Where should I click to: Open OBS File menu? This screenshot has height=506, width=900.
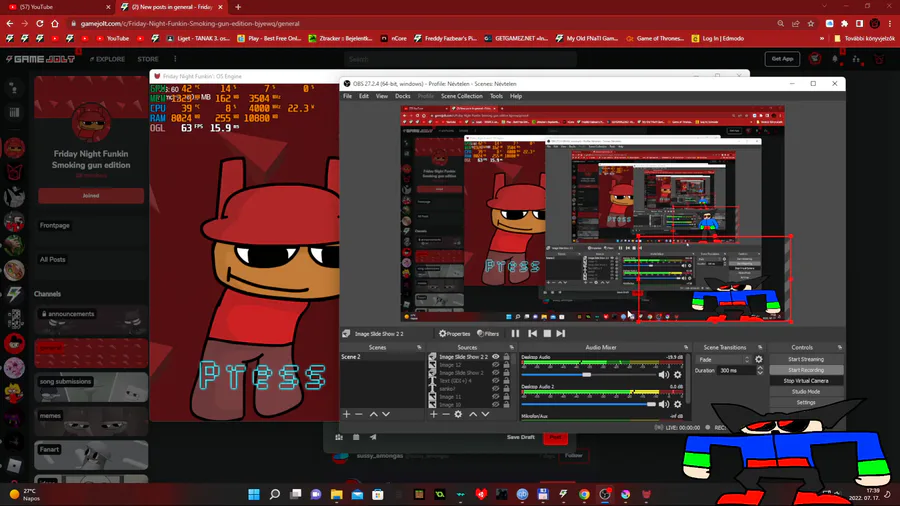click(348, 96)
